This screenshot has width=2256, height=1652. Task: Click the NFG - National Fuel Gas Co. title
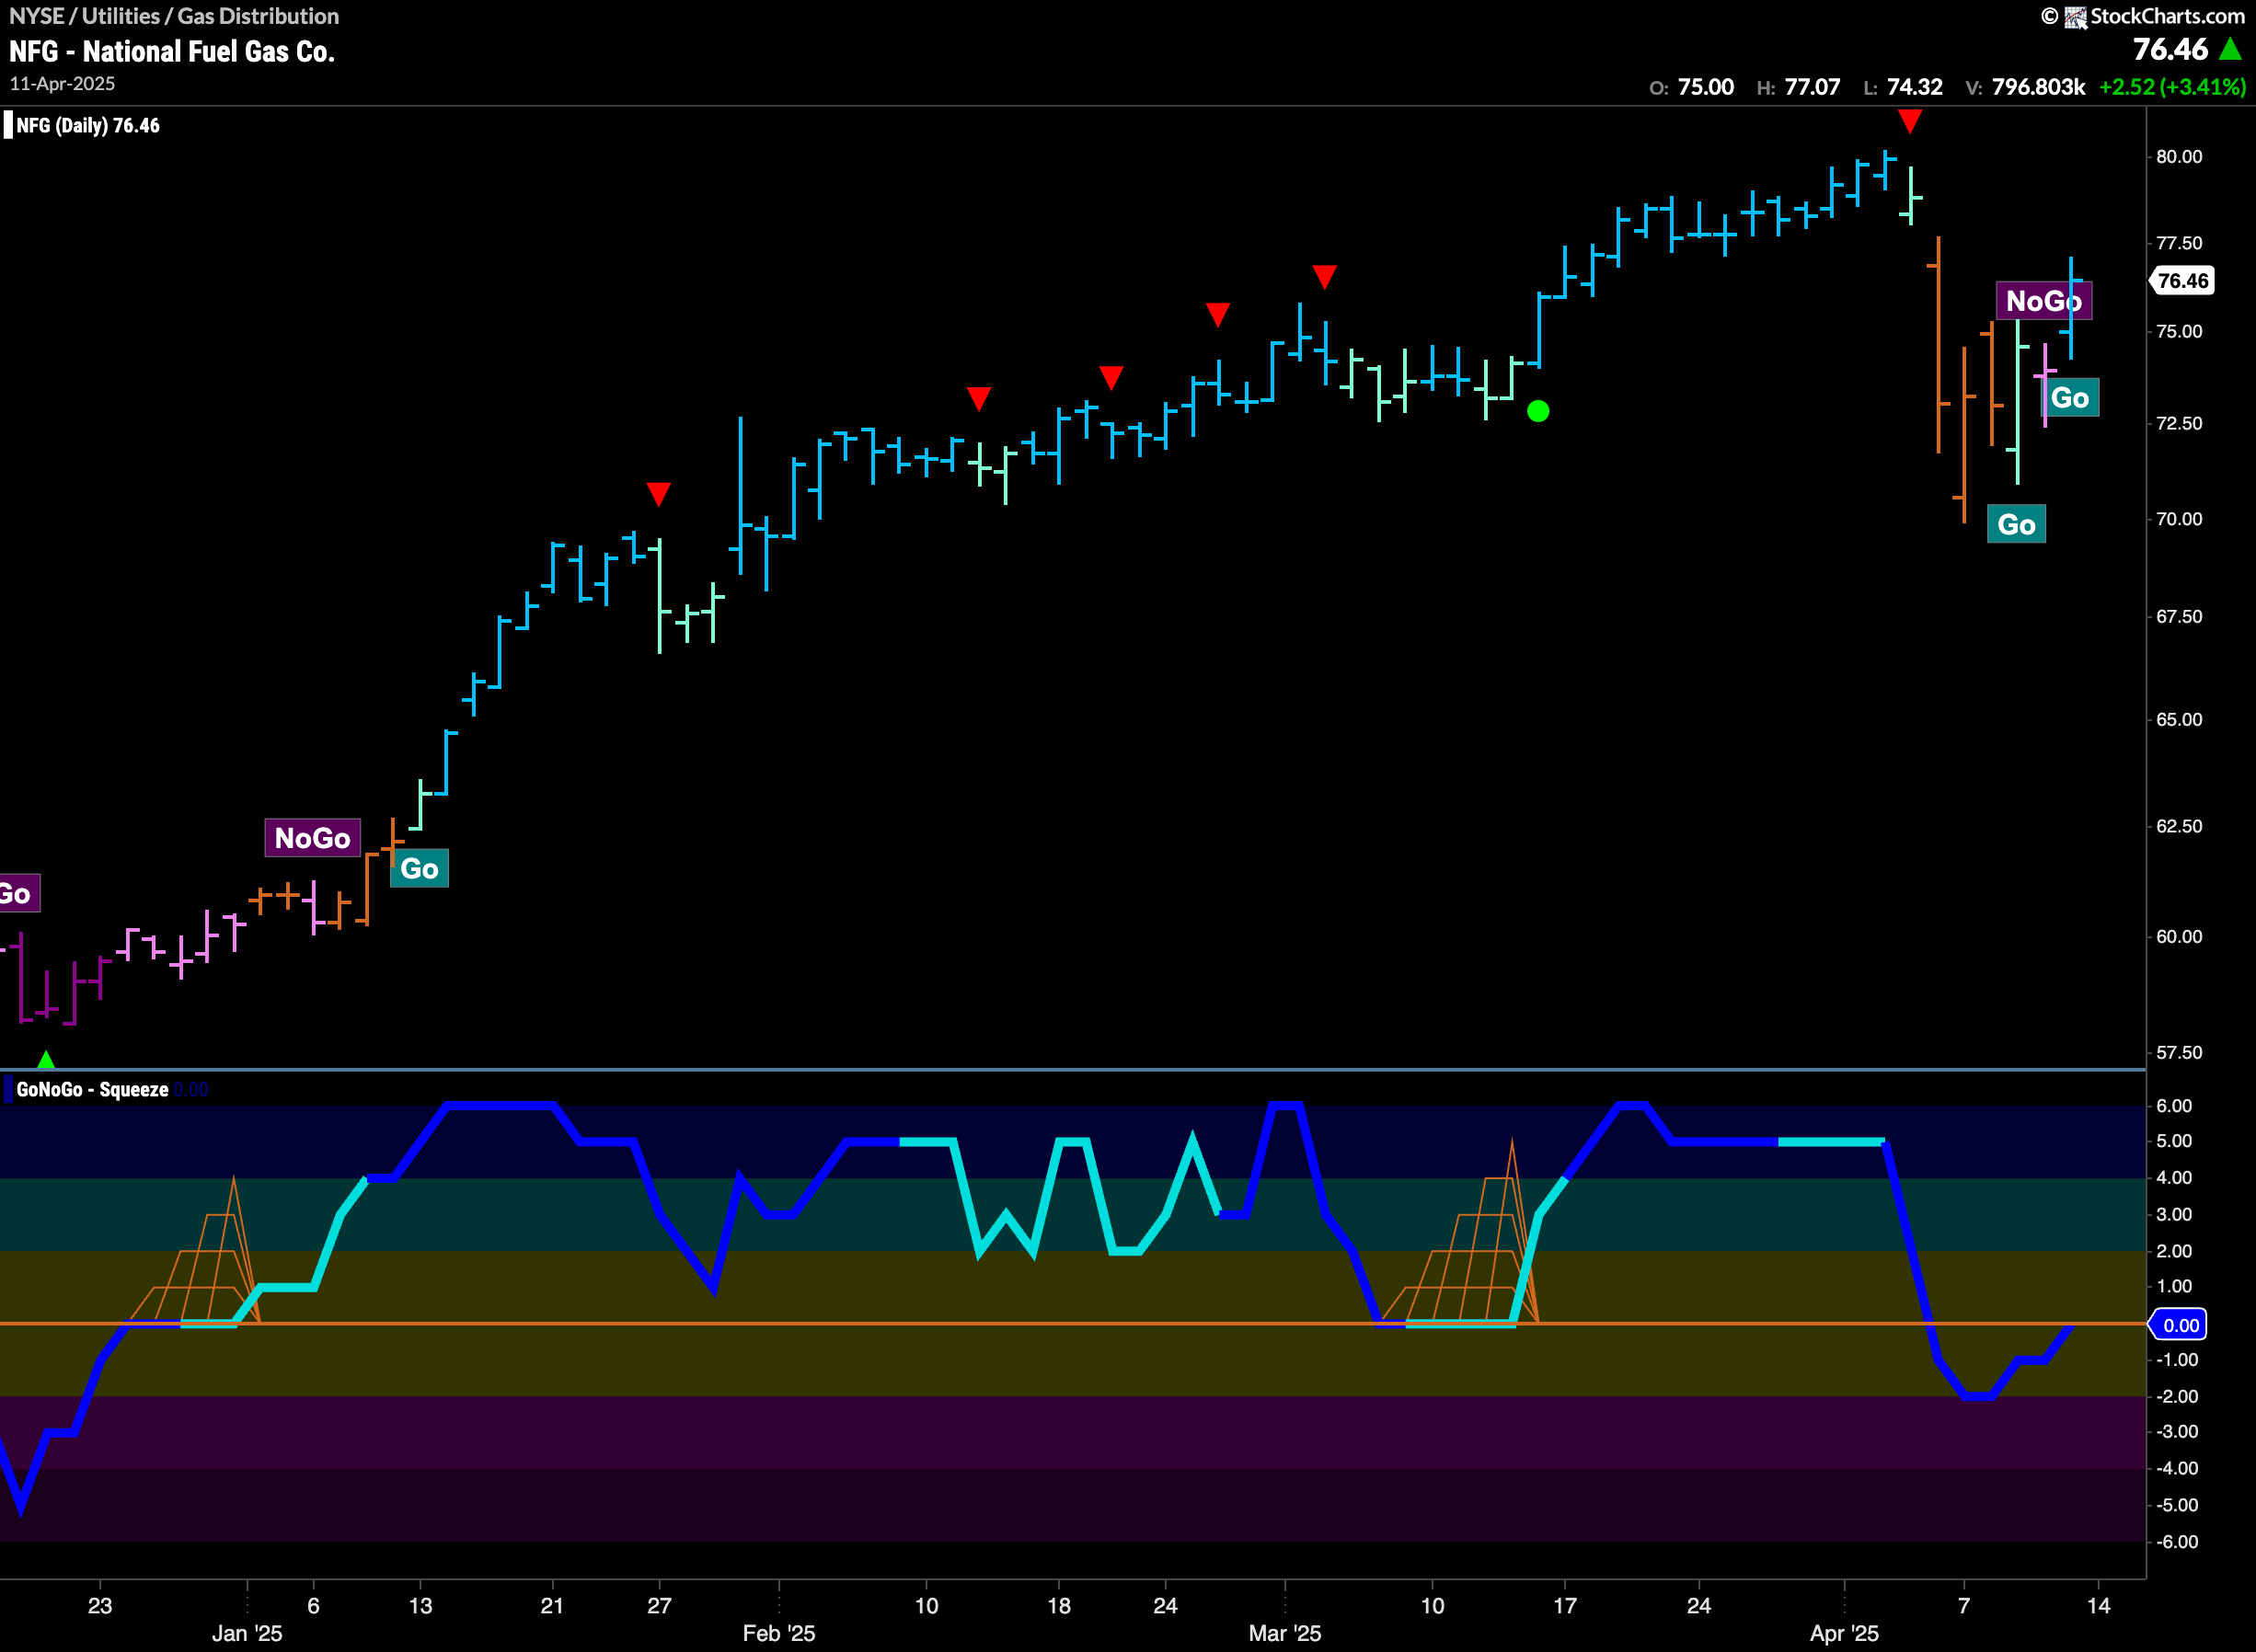pyautogui.click(x=172, y=52)
